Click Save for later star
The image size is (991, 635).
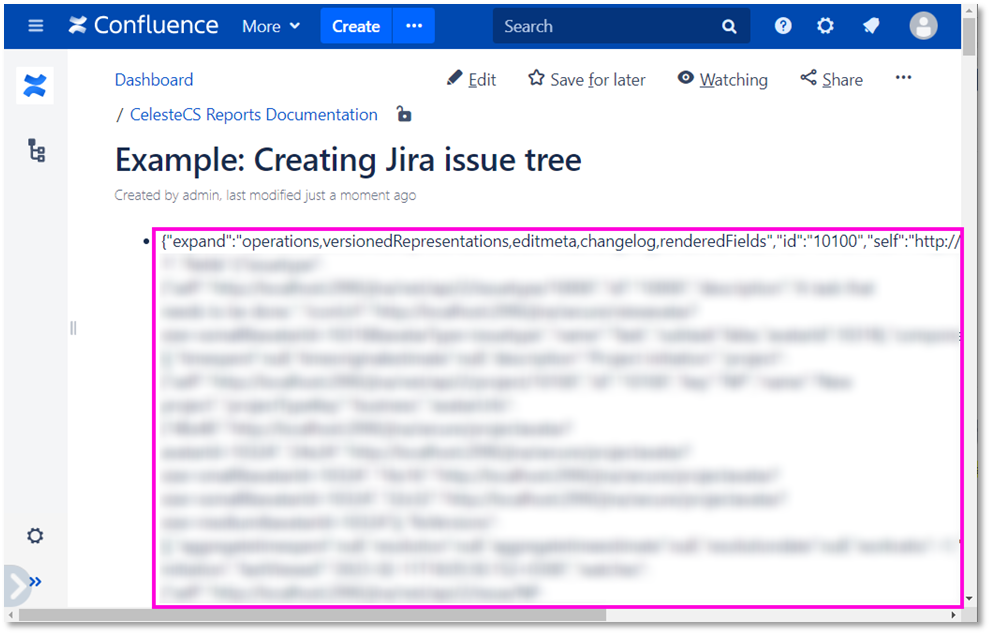tap(587, 80)
